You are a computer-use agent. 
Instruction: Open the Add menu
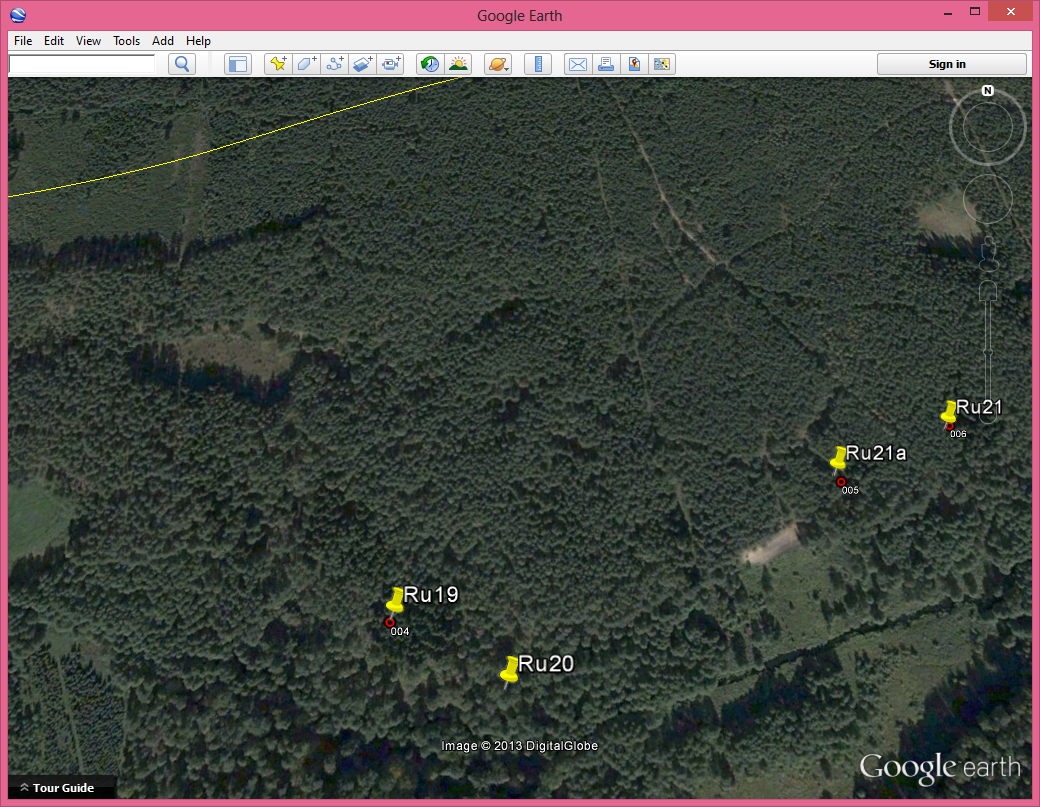[x=163, y=41]
